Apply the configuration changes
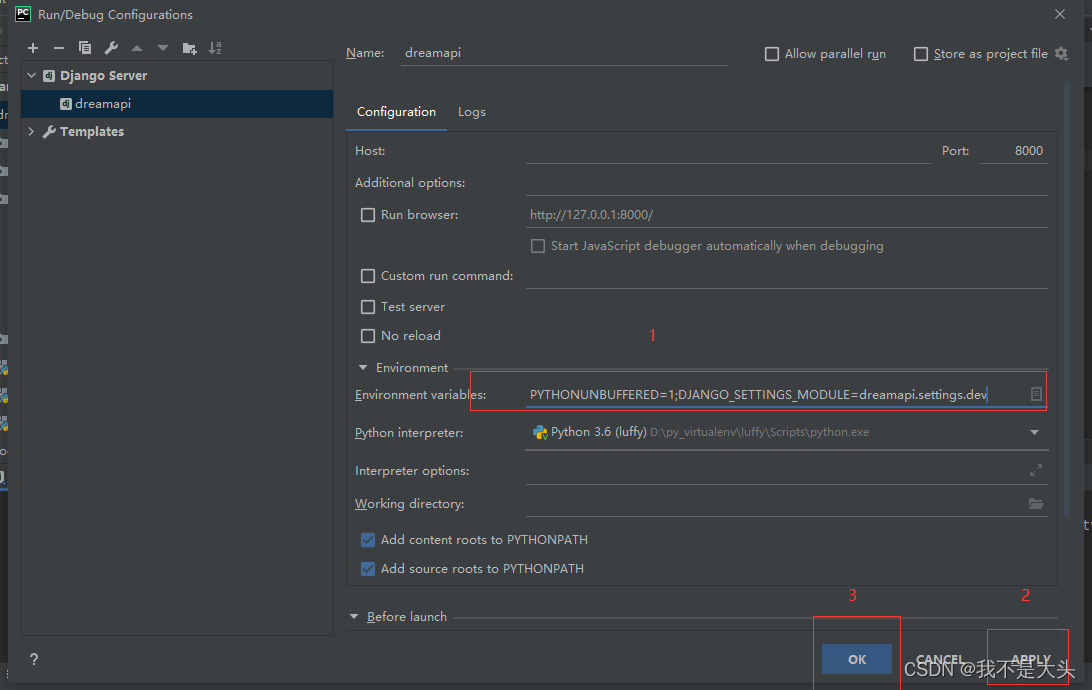Screen dimensions: 1092x690 click(x=1031, y=659)
